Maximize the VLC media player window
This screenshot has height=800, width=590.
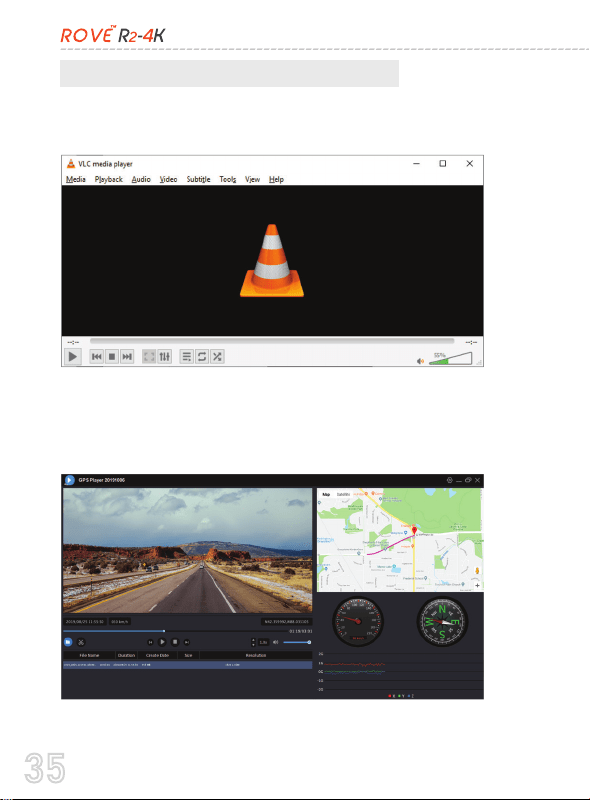442,164
